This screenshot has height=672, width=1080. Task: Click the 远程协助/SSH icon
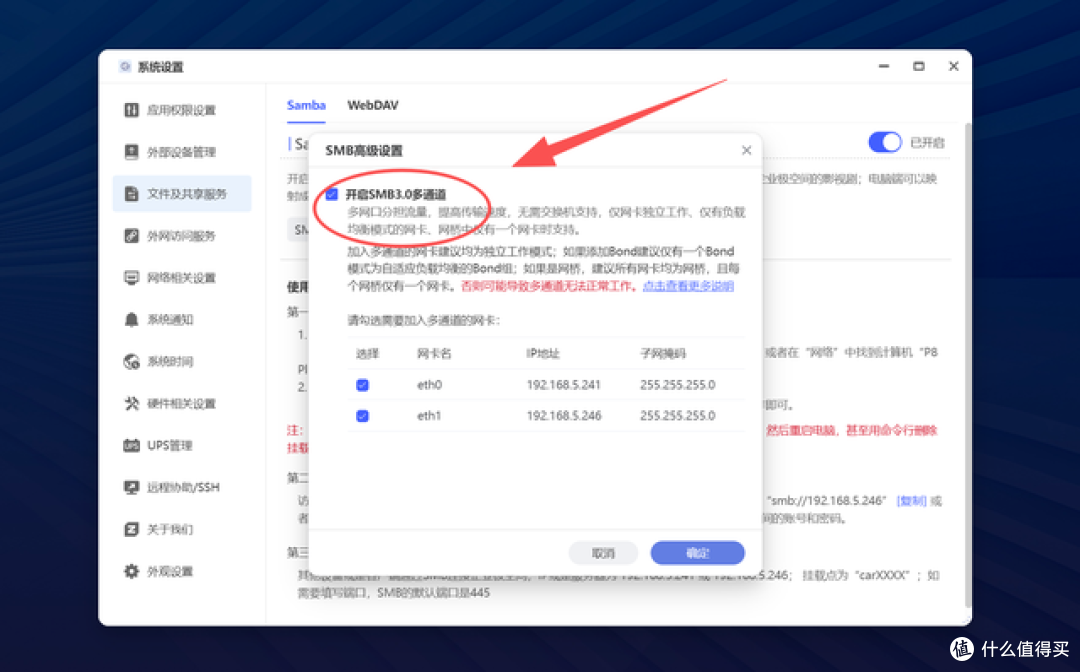(x=131, y=487)
